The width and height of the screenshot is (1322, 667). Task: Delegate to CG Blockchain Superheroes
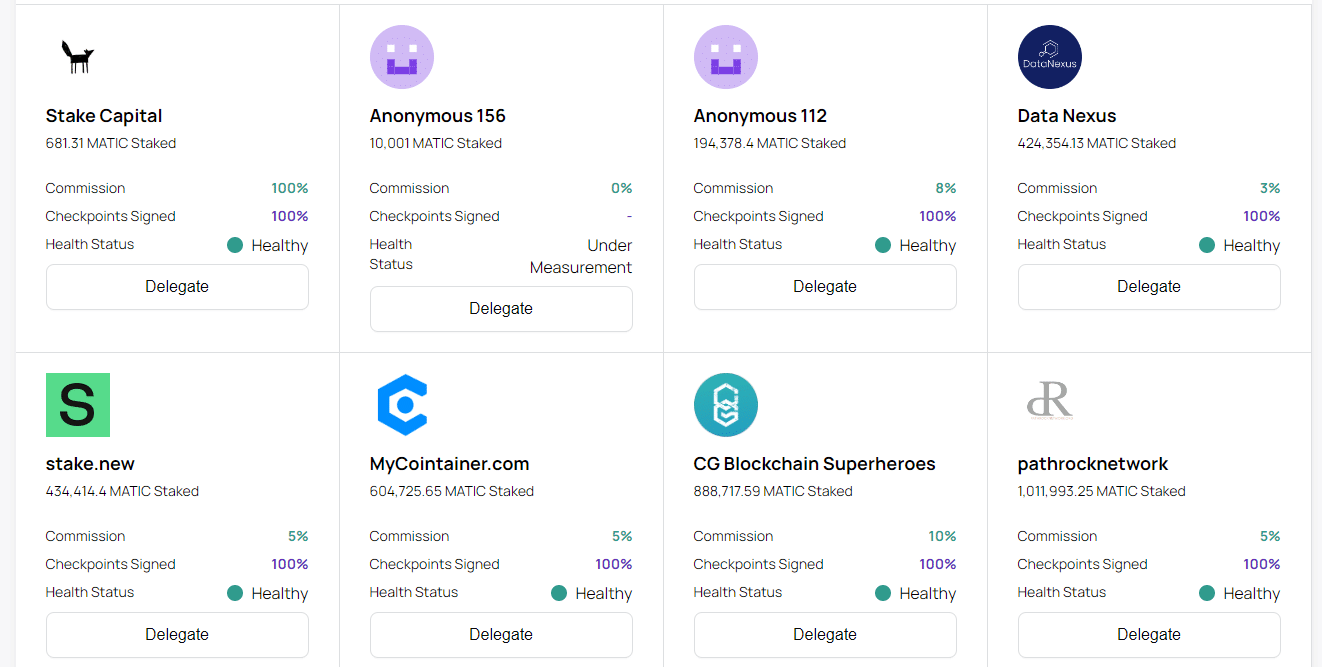point(825,635)
